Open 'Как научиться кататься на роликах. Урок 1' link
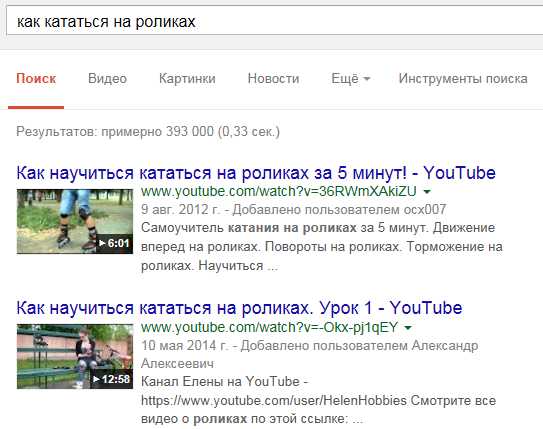The height and width of the screenshot is (429, 543). click(x=239, y=308)
